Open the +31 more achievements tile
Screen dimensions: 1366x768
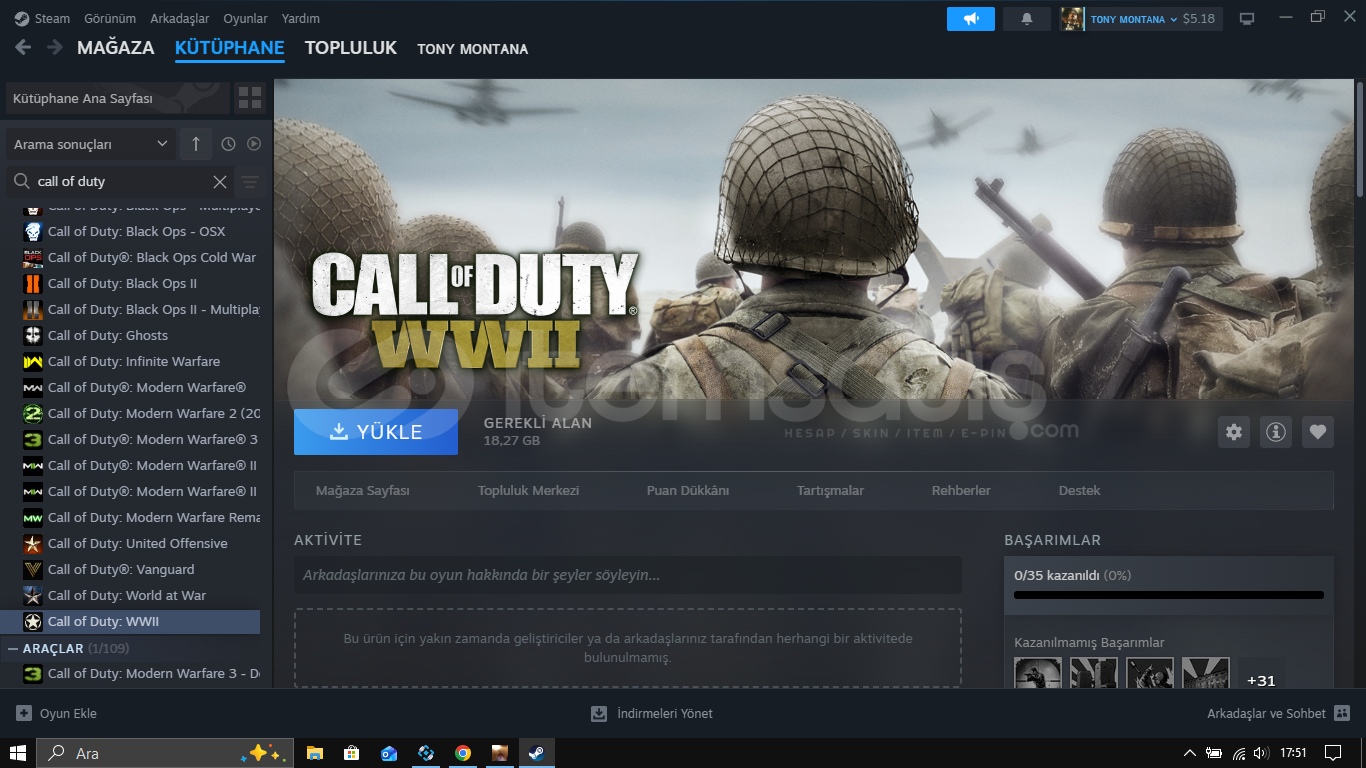tap(1261, 680)
